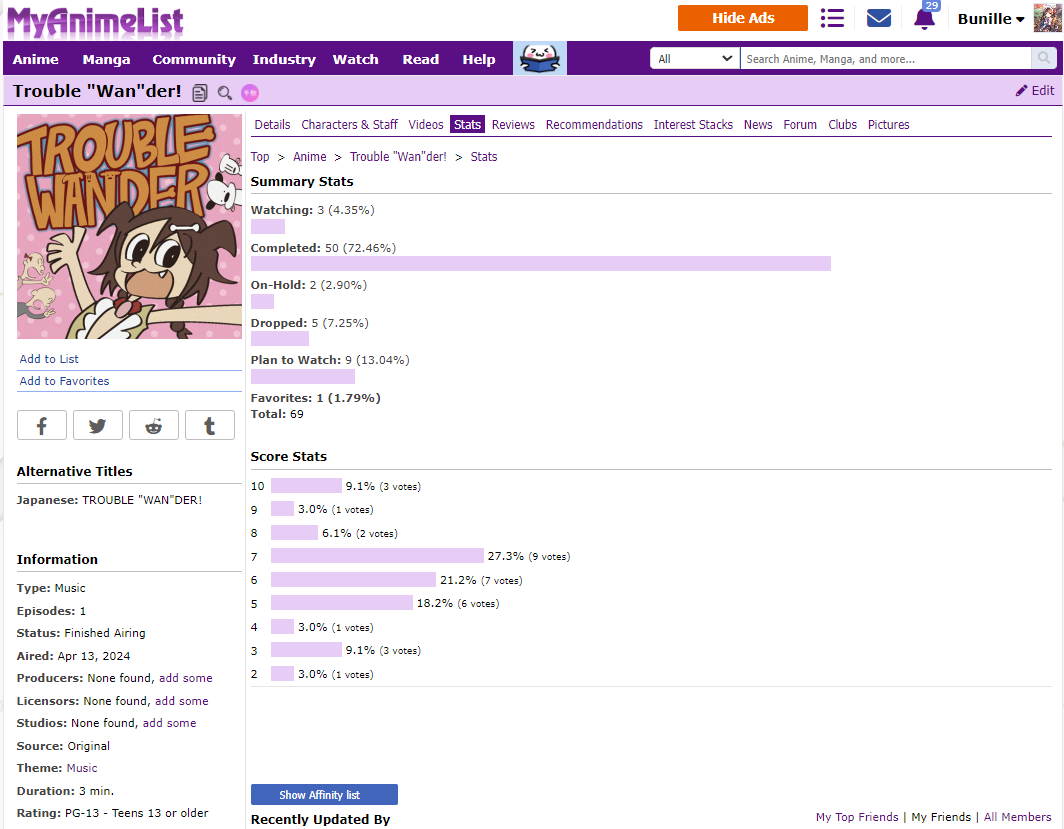Click add some next to Producers
This screenshot has width=1064, height=829.
185,678
